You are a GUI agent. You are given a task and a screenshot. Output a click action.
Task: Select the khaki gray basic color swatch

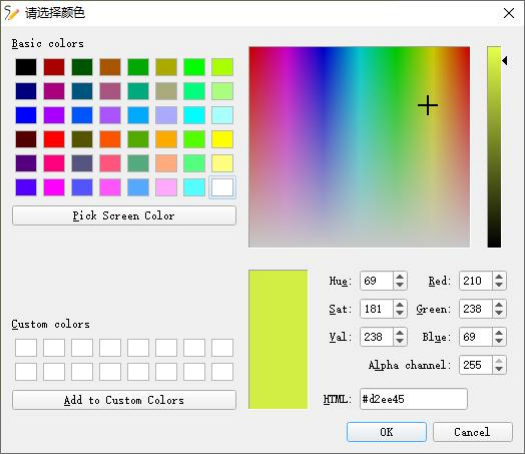click(x=166, y=91)
